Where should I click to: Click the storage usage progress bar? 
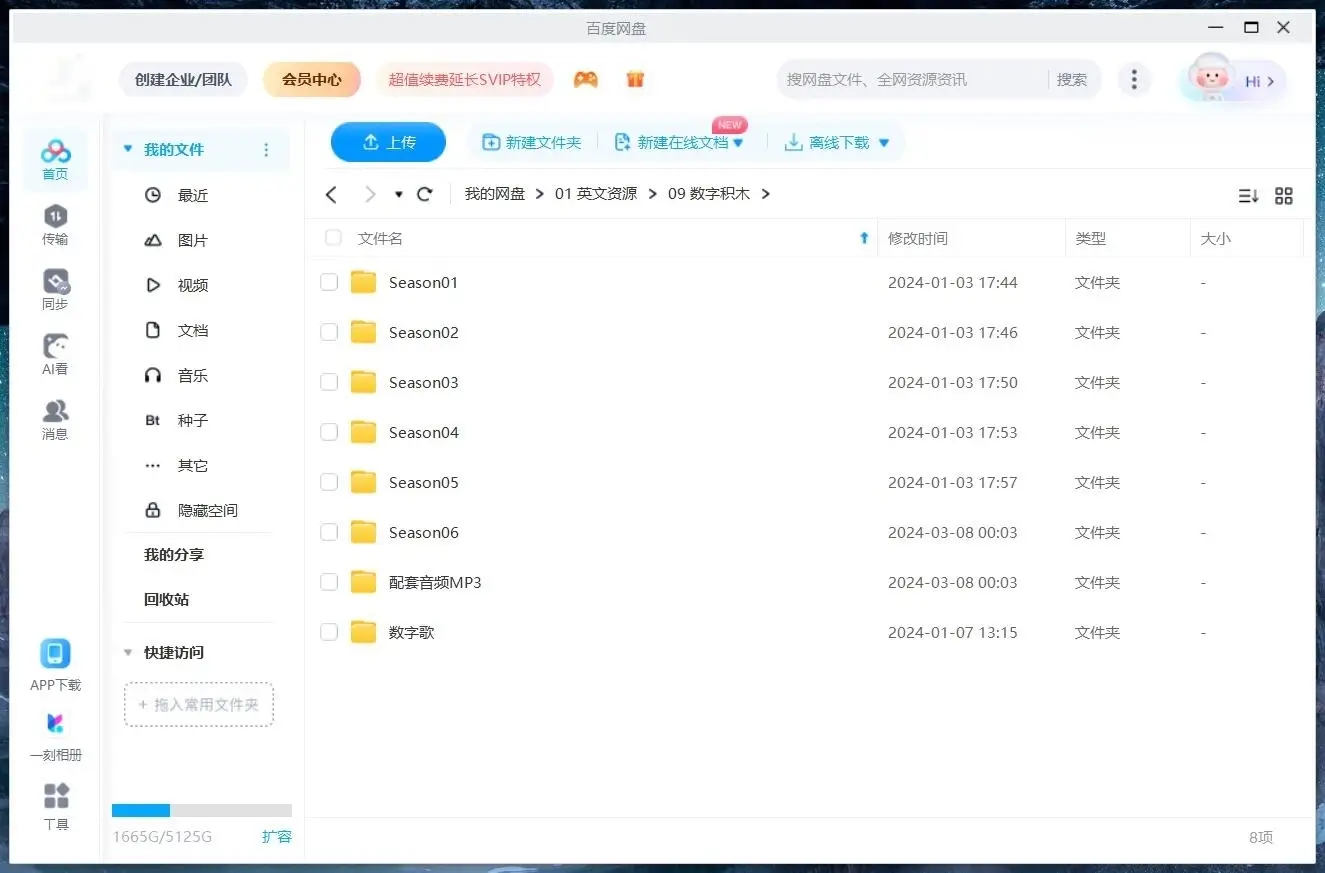click(201, 811)
